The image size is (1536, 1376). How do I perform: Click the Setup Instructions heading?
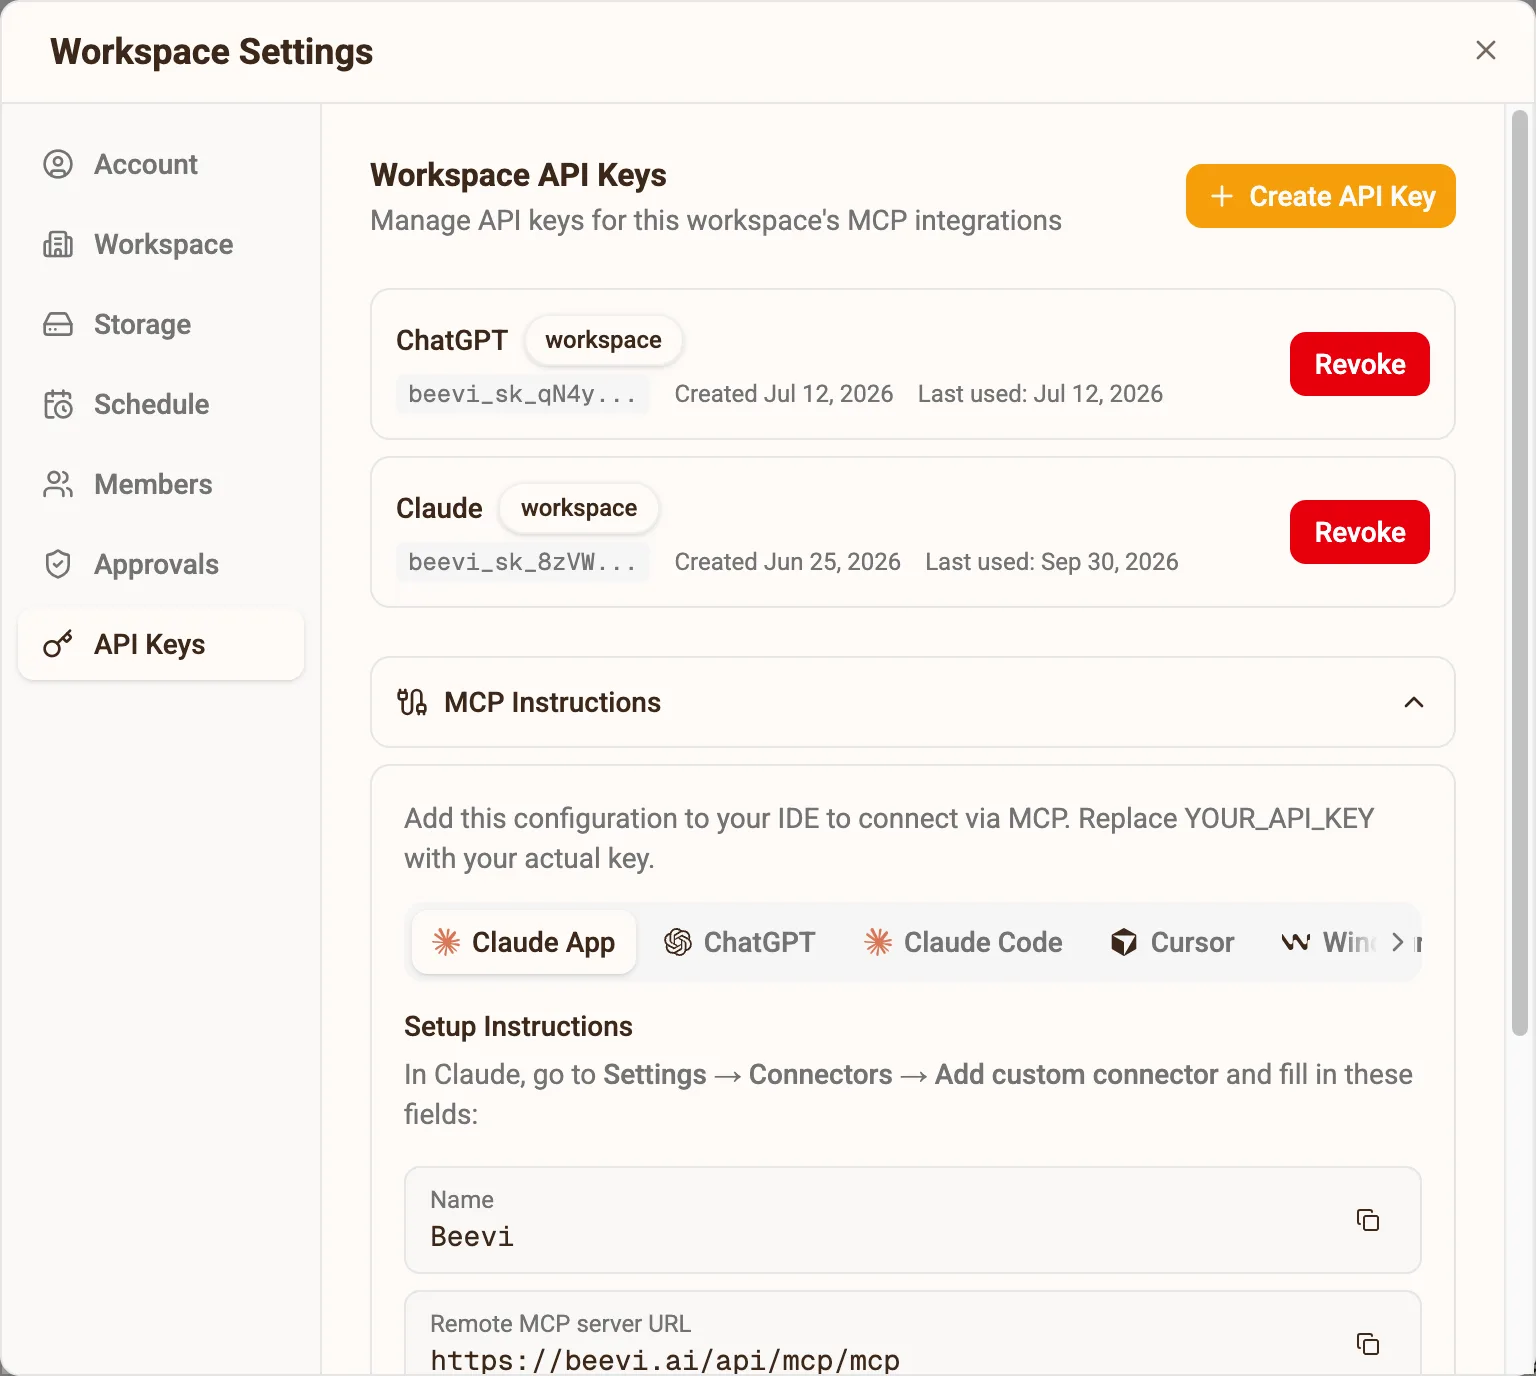518,1026
